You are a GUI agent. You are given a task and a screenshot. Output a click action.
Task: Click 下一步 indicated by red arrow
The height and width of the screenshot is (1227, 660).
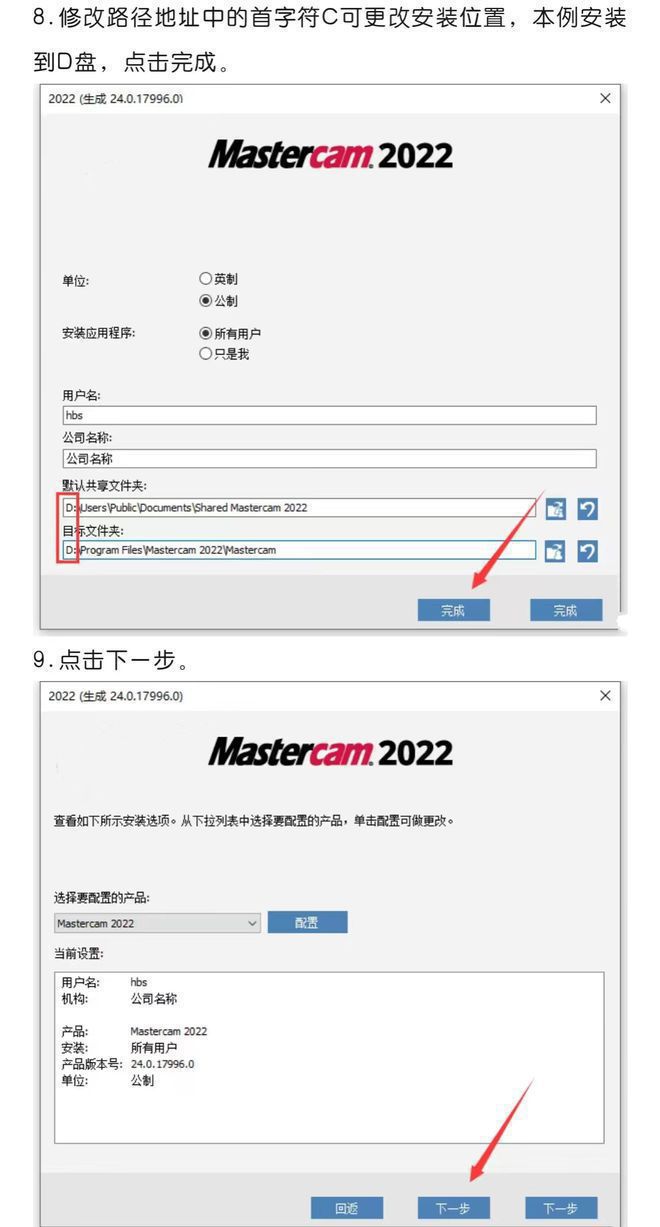pos(454,1208)
